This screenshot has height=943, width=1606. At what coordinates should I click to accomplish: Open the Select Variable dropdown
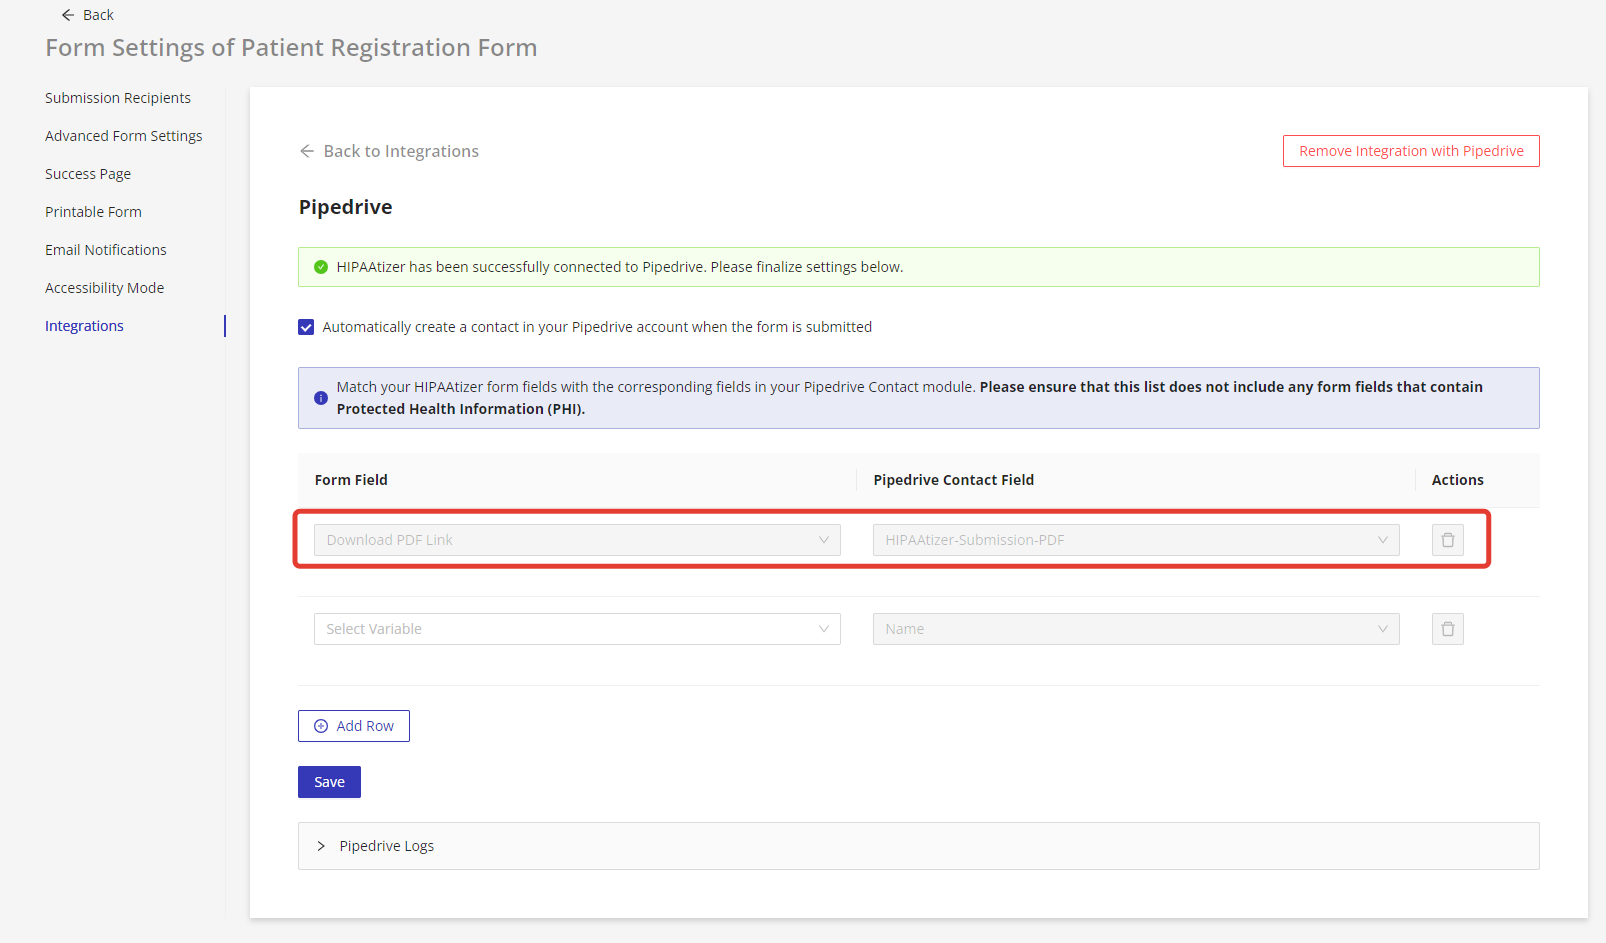(577, 629)
